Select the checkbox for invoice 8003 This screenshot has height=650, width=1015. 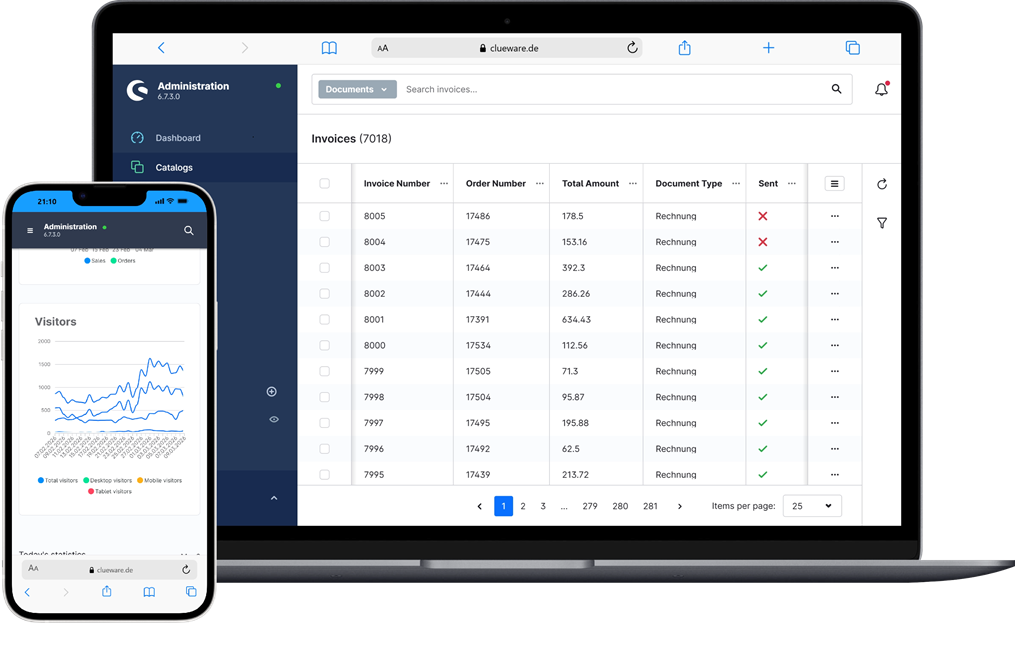pyautogui.click(x=324, y=268)
